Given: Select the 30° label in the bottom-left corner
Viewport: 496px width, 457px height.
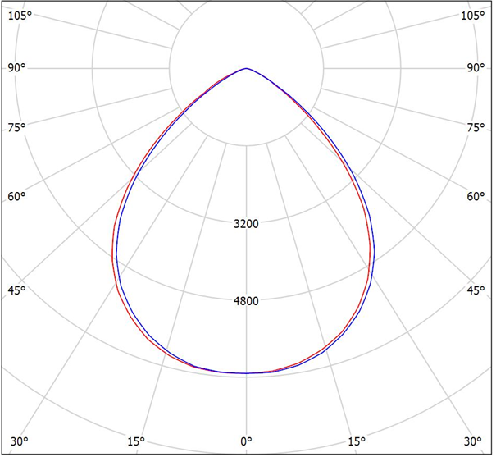Looking at the screenshot, I should [x=19, y=442].
